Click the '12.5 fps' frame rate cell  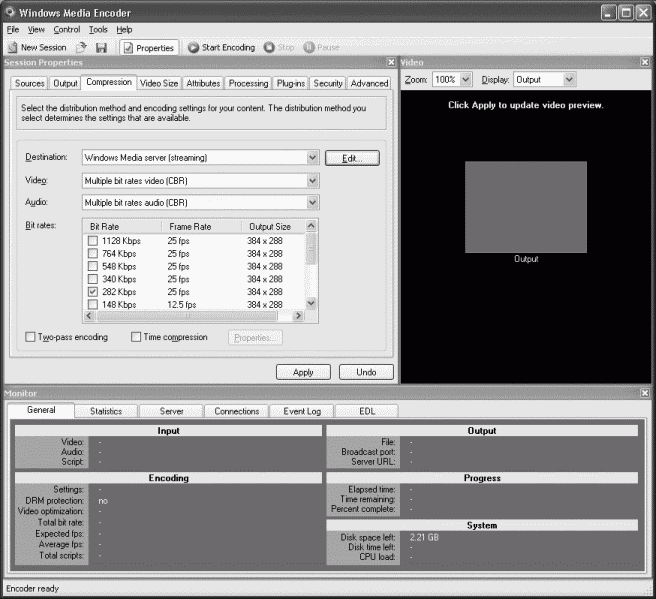tap(182, 305)
